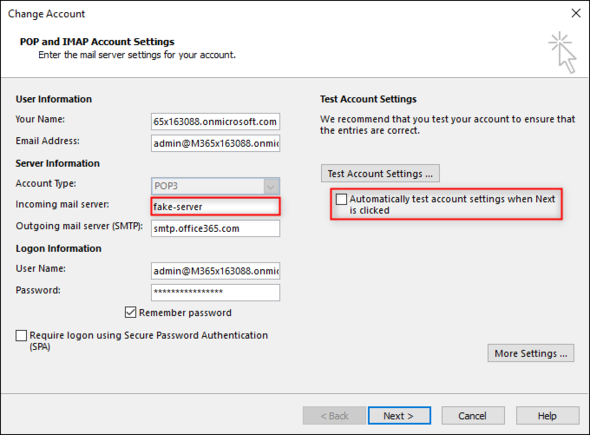
Task: Close the Change Account dialog
Action: point(576,14)
